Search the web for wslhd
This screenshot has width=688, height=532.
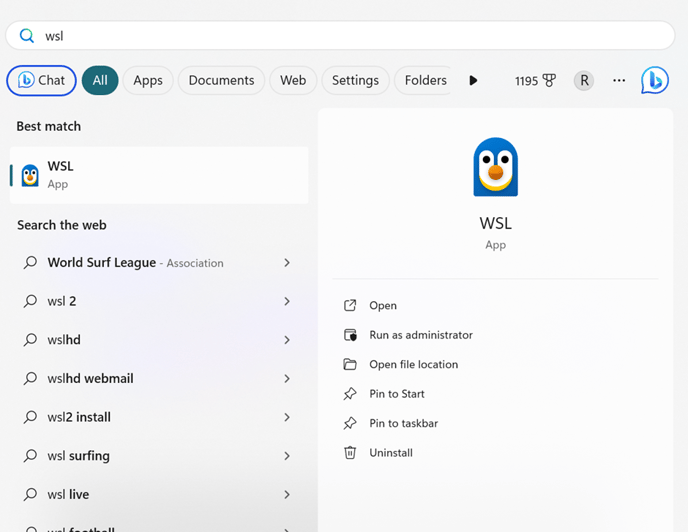click(64, 340)
